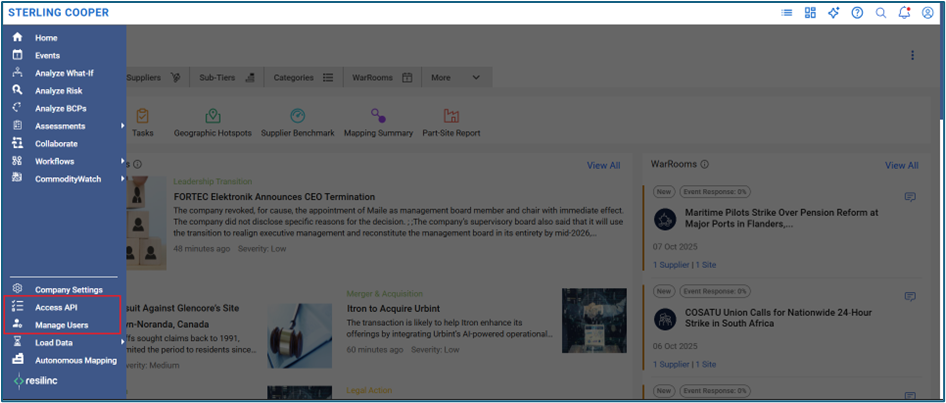The image size is (946, 403).
Task: Go to Home in sidebar
Action: coord(46,37)
